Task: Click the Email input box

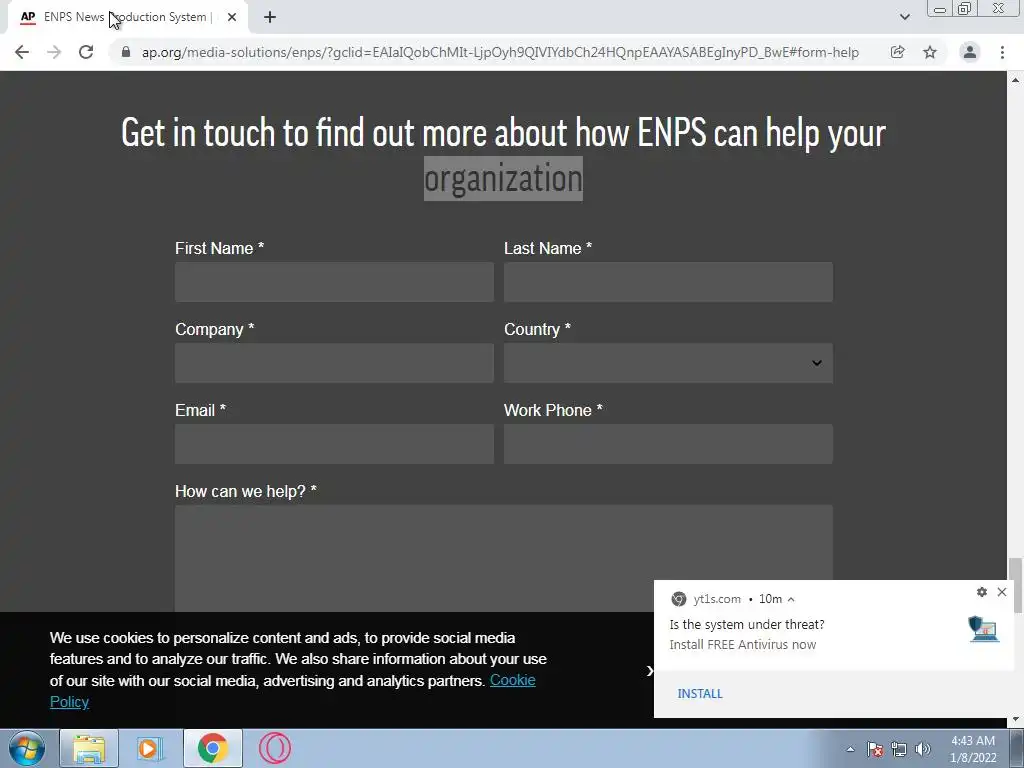Action: (334, 444)
